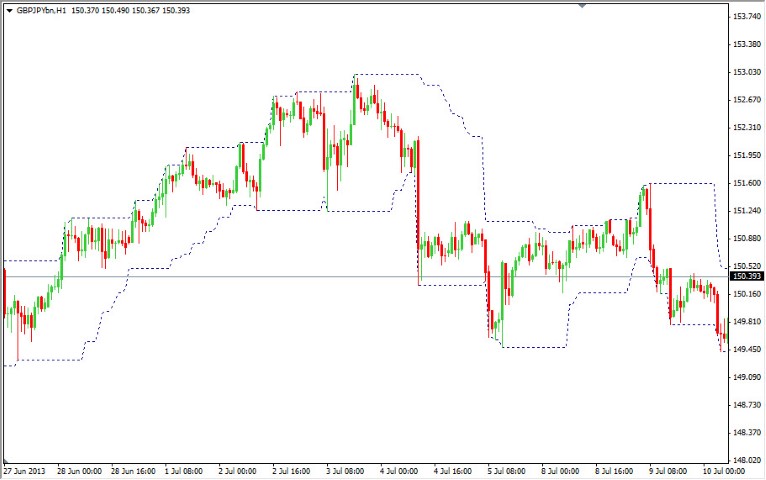Click the price scale value 149.090
Screen dimensions: 766x480
click(x=747, y=377)
